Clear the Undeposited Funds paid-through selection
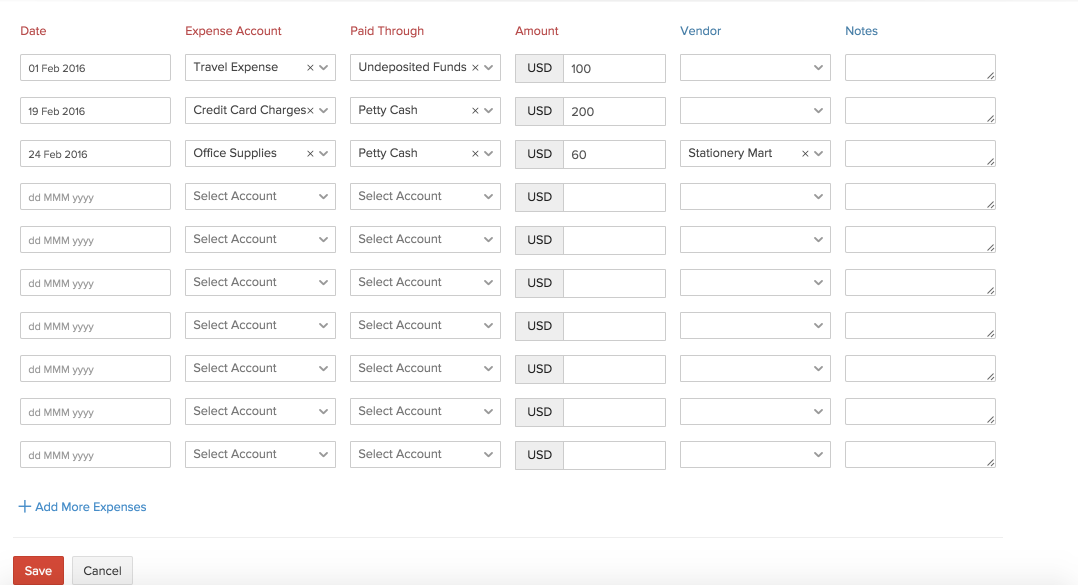Viewport: 1078px width, 585px height. (475, 68)
